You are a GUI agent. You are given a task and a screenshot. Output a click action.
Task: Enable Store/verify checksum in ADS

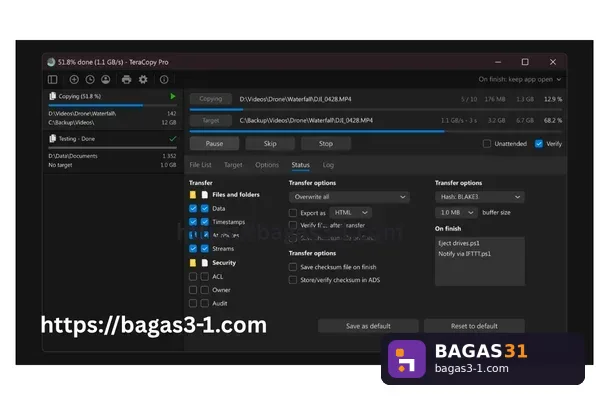click(293, 280)
